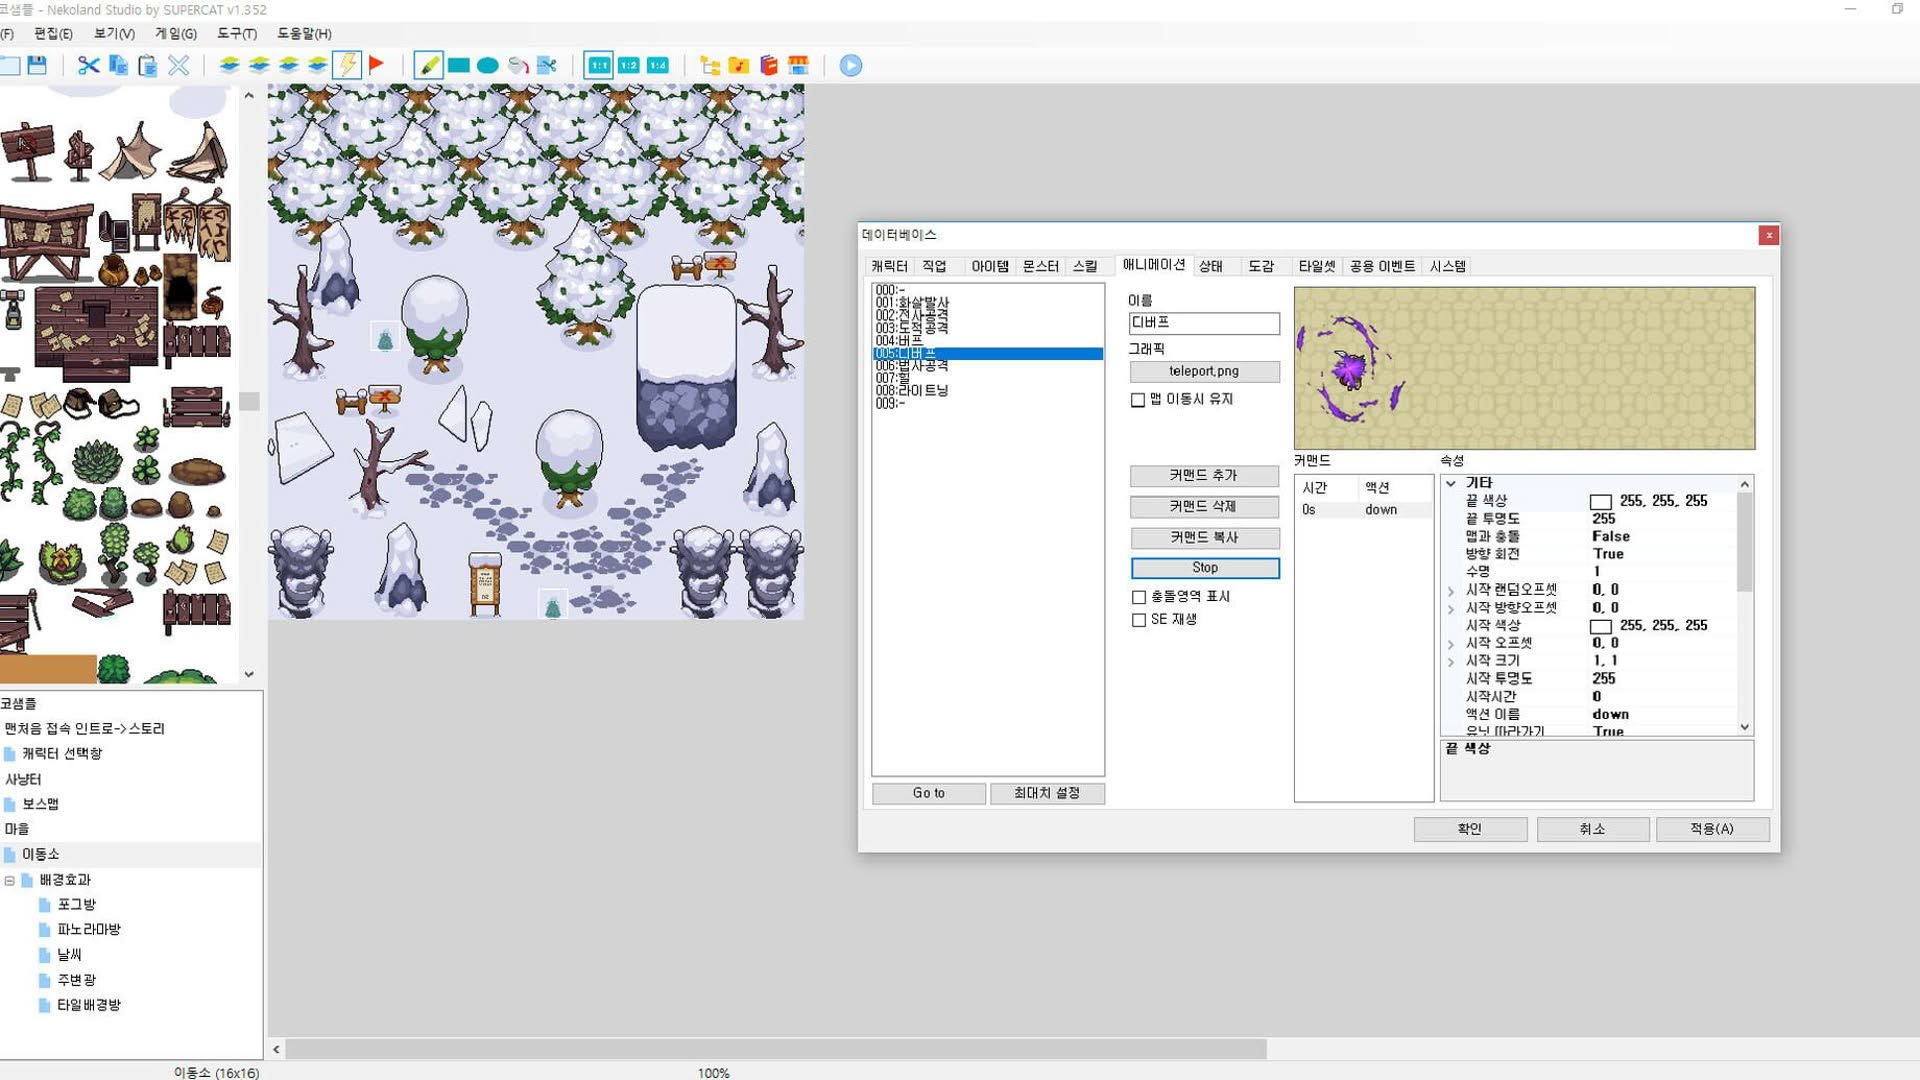Select the lightning event layer icon
This screenshot has width=1920, height=1080.
point(347,65)
